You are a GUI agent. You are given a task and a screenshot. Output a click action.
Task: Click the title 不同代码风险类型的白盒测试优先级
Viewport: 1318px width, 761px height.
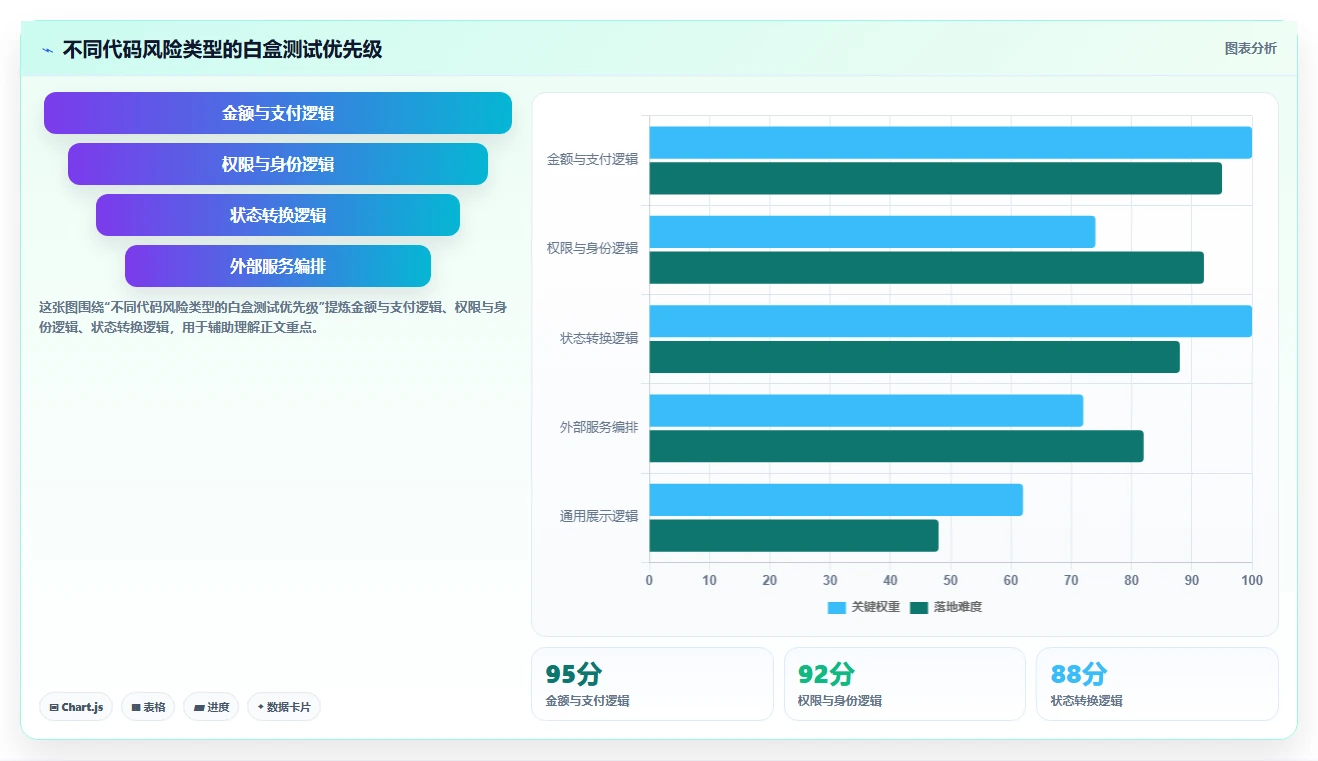[222, 49]
